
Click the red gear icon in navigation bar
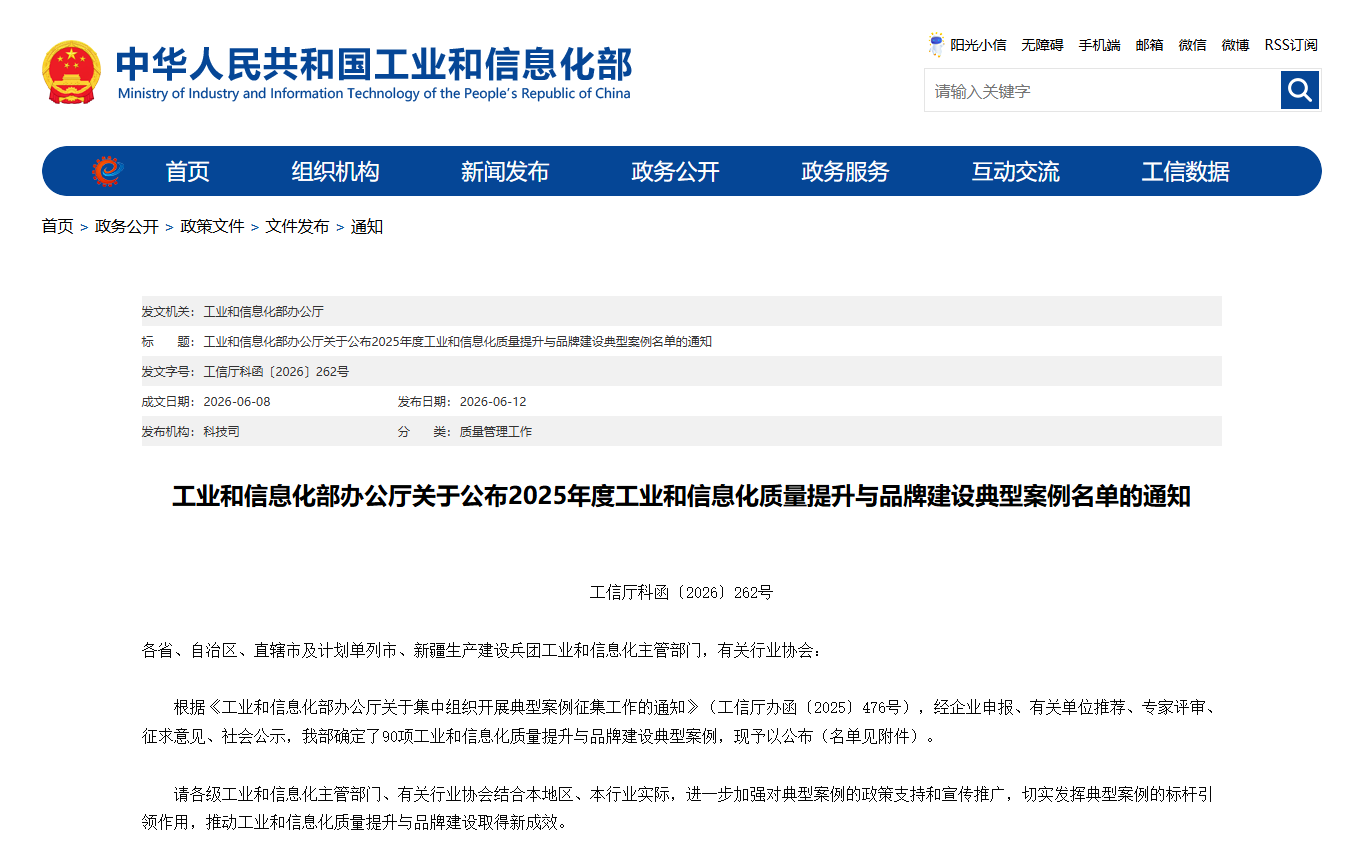pyautogui.click(x=107, y=171)
